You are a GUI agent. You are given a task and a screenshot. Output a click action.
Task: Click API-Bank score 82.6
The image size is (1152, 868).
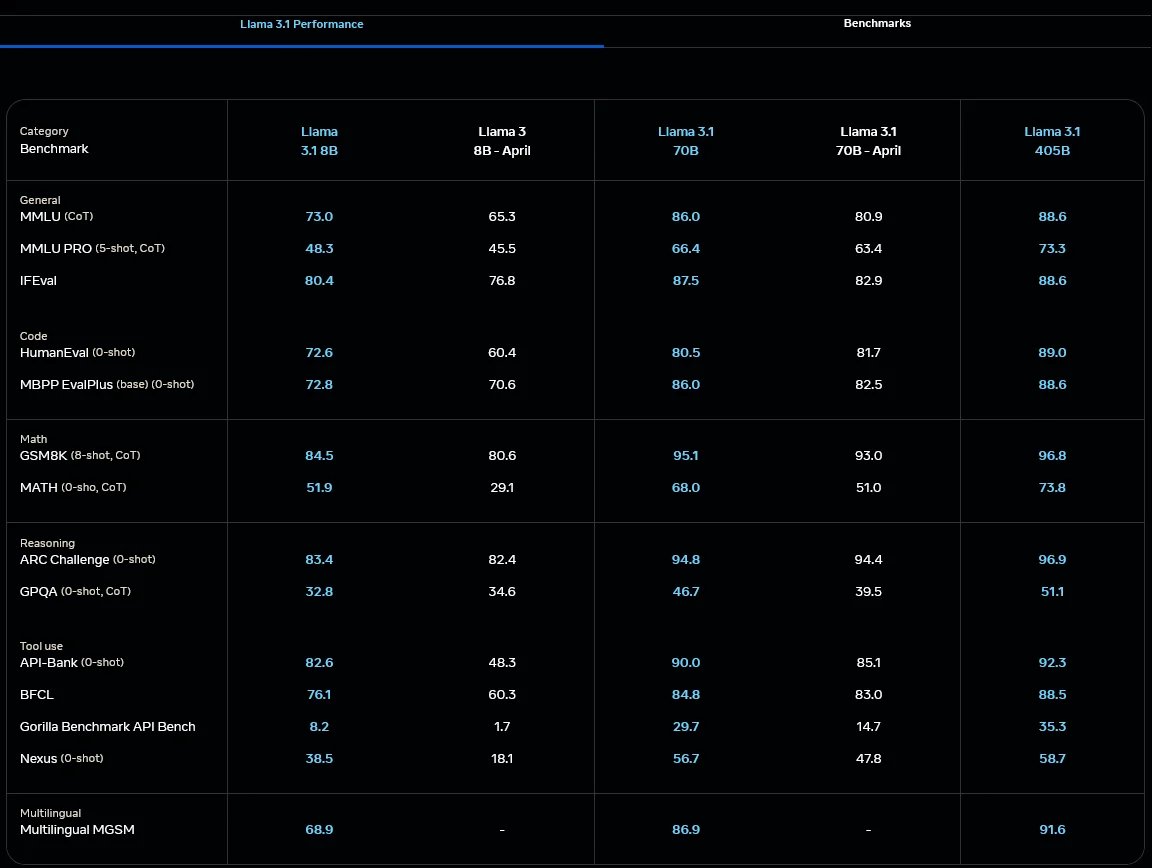[319, 663]
